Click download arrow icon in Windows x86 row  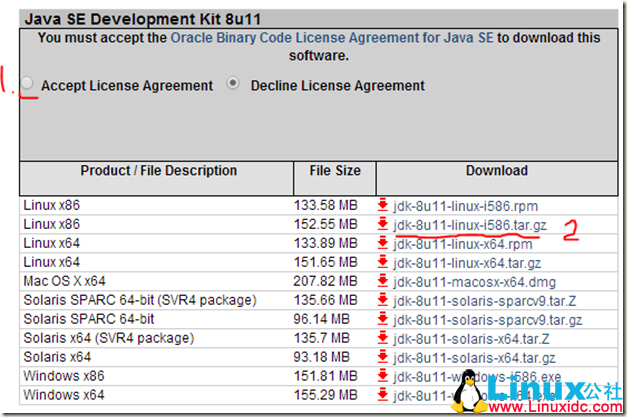click(x=383, y=376)
